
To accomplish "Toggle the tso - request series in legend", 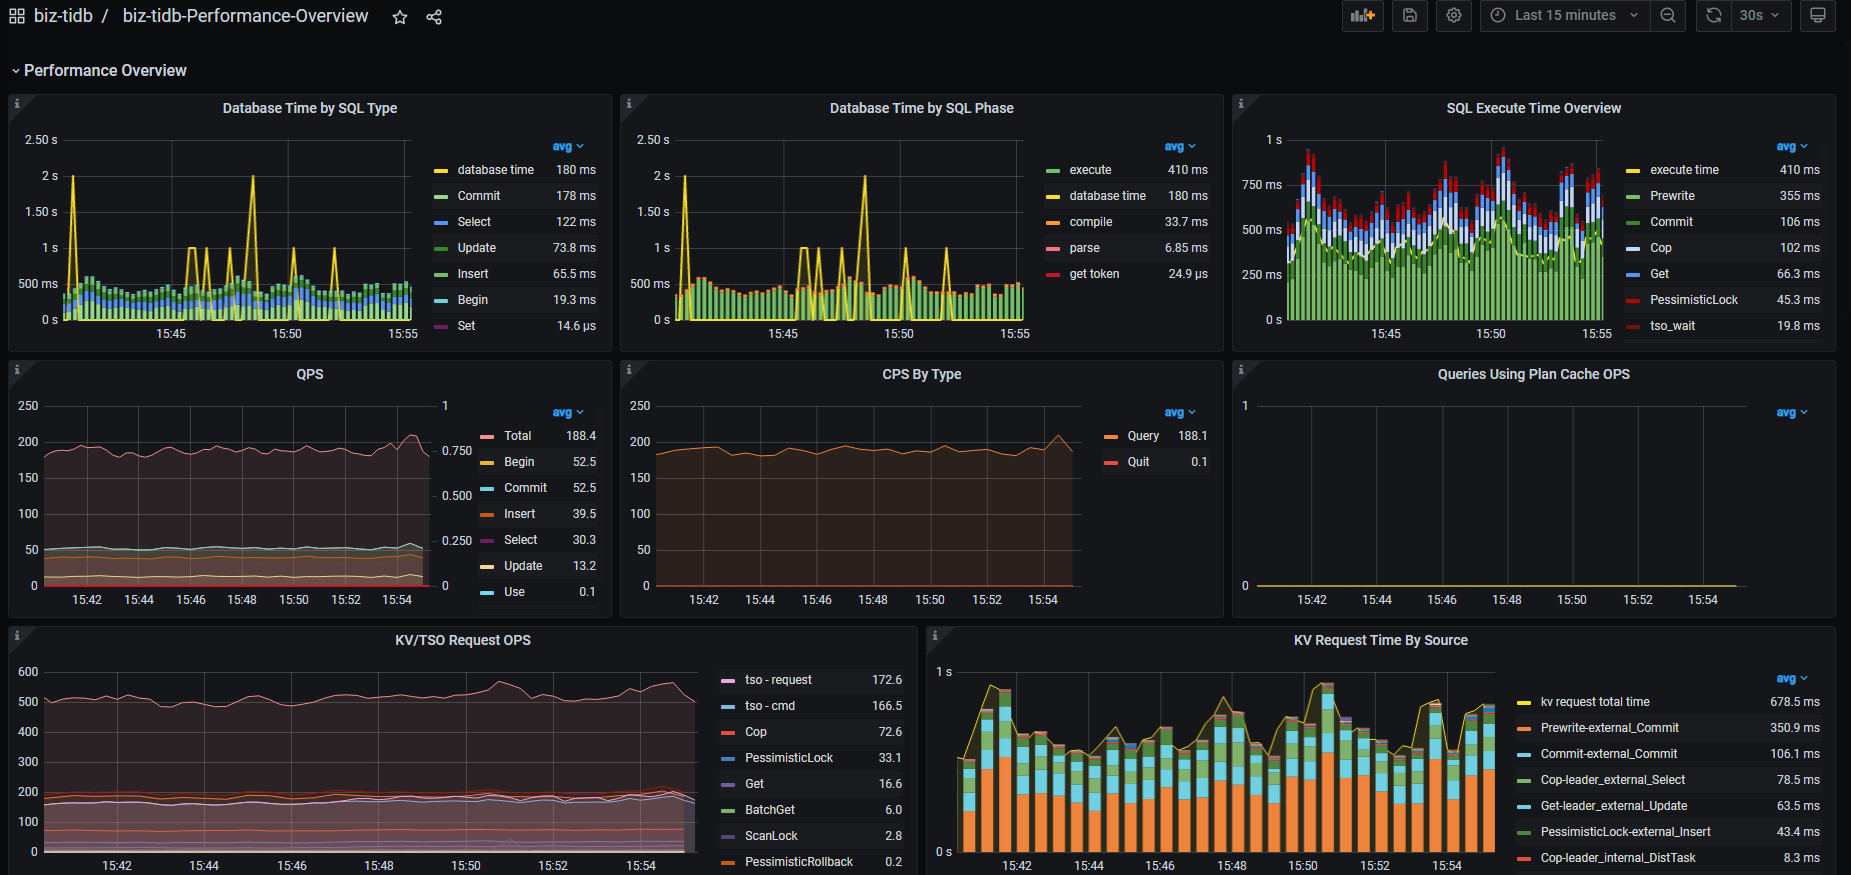I will pos(778,680).
